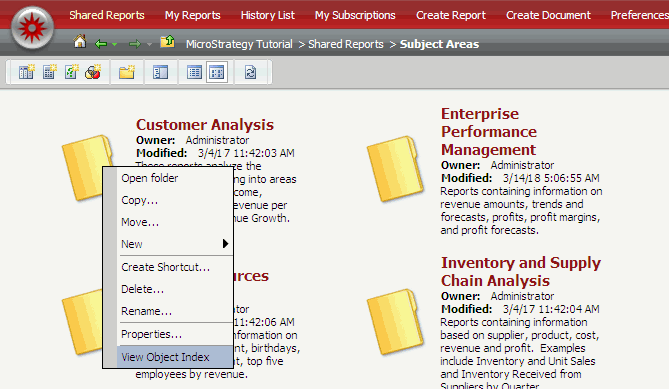Viewport: 669px width, 389px height.
Task: Choose Copy... from context menu
Action: coord(175,200)
